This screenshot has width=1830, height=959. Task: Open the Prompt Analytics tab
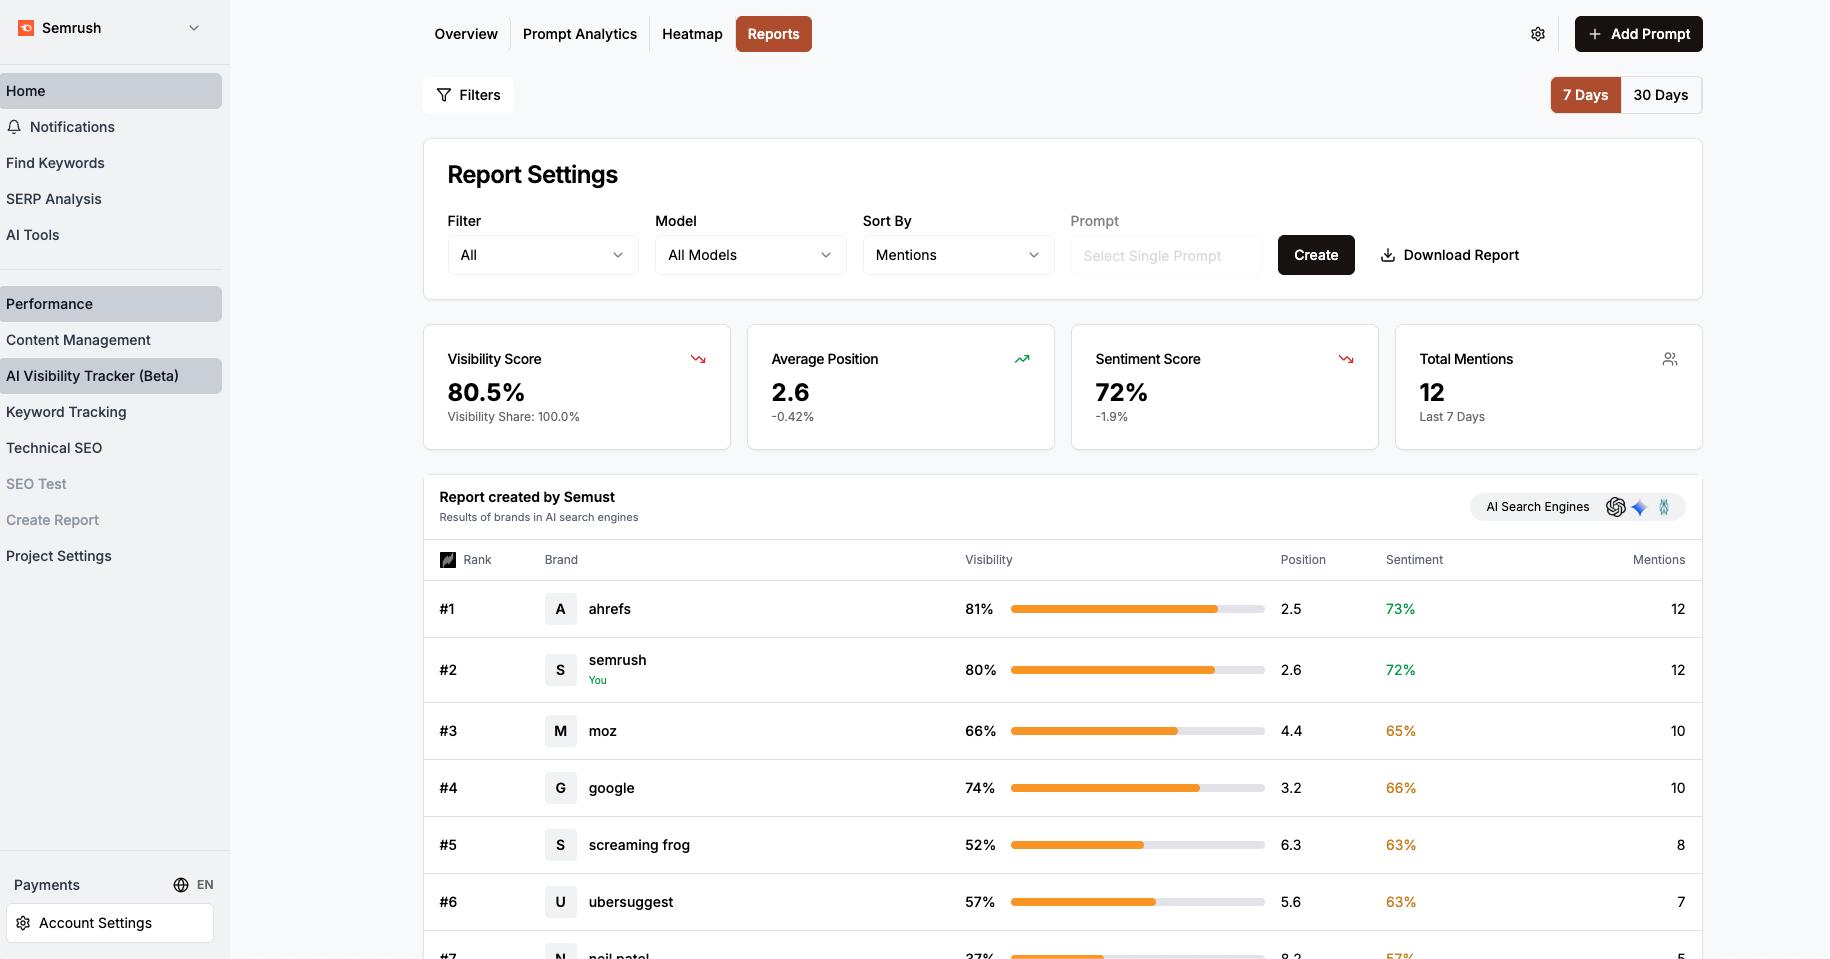[580, 34]
